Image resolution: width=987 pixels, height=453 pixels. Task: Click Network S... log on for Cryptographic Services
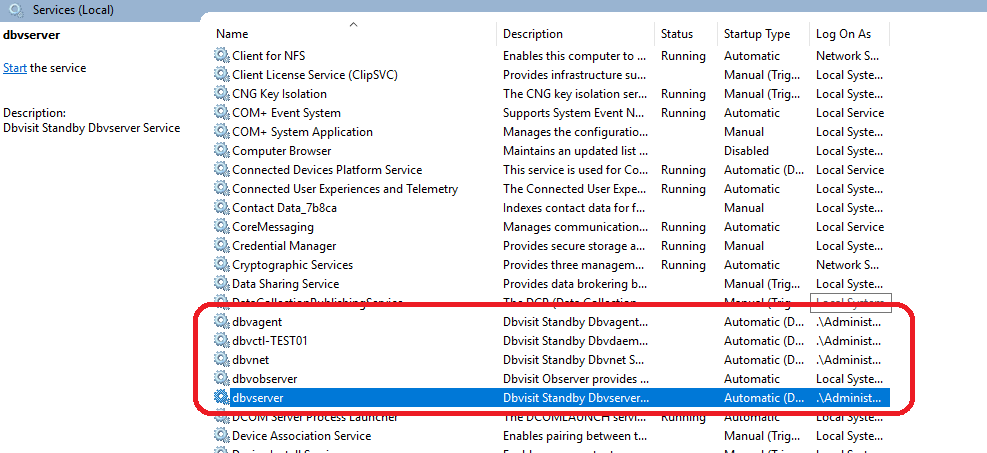tap(847, 265)
